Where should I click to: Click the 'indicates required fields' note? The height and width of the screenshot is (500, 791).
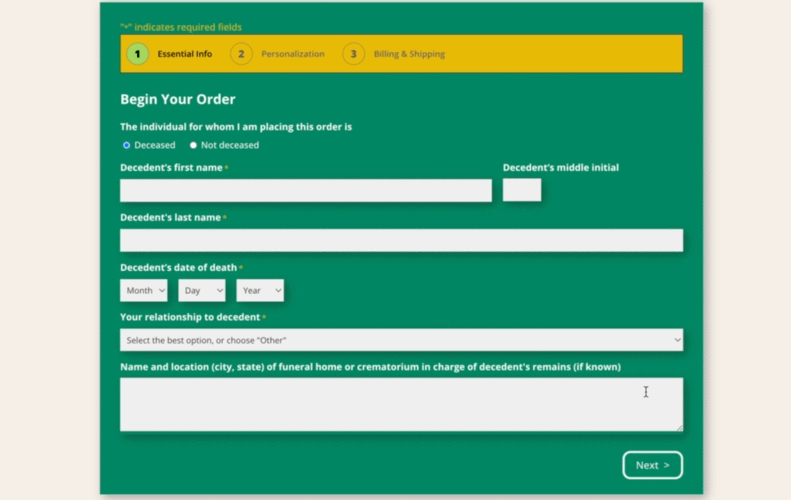click(181, 27)
